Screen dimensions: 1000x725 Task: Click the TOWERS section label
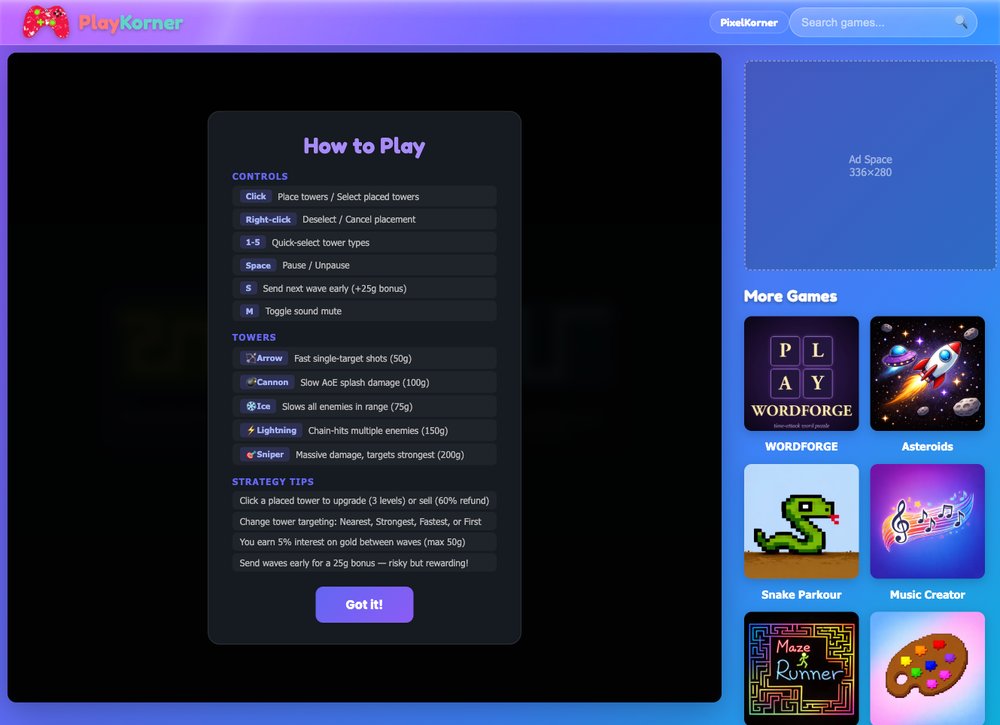(x=254, y=337)
